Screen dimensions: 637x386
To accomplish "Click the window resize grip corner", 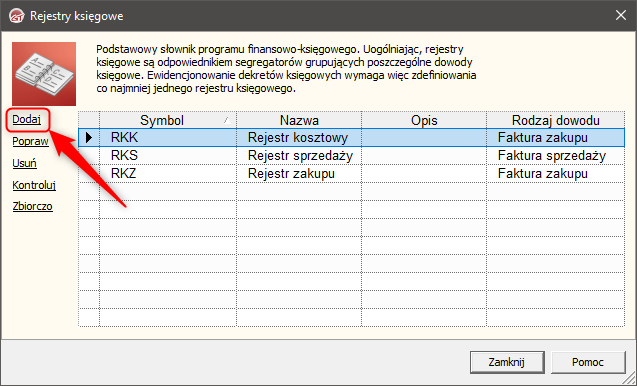I will tap(630, 379).
